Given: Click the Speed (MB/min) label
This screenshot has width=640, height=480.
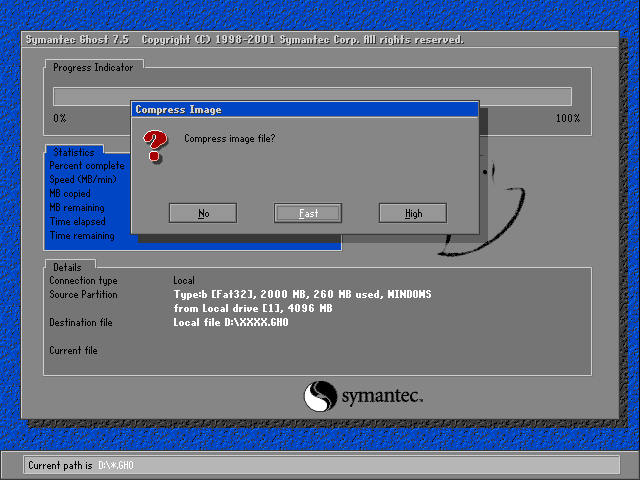Looking at the screenshot, I should 83,180.
